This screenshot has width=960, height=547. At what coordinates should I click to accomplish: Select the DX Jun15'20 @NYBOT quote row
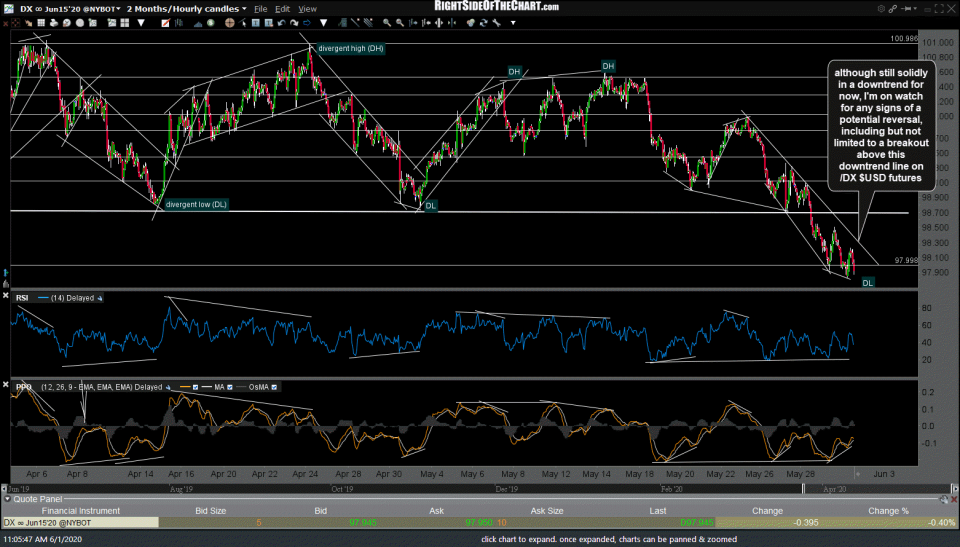(80, 522)
